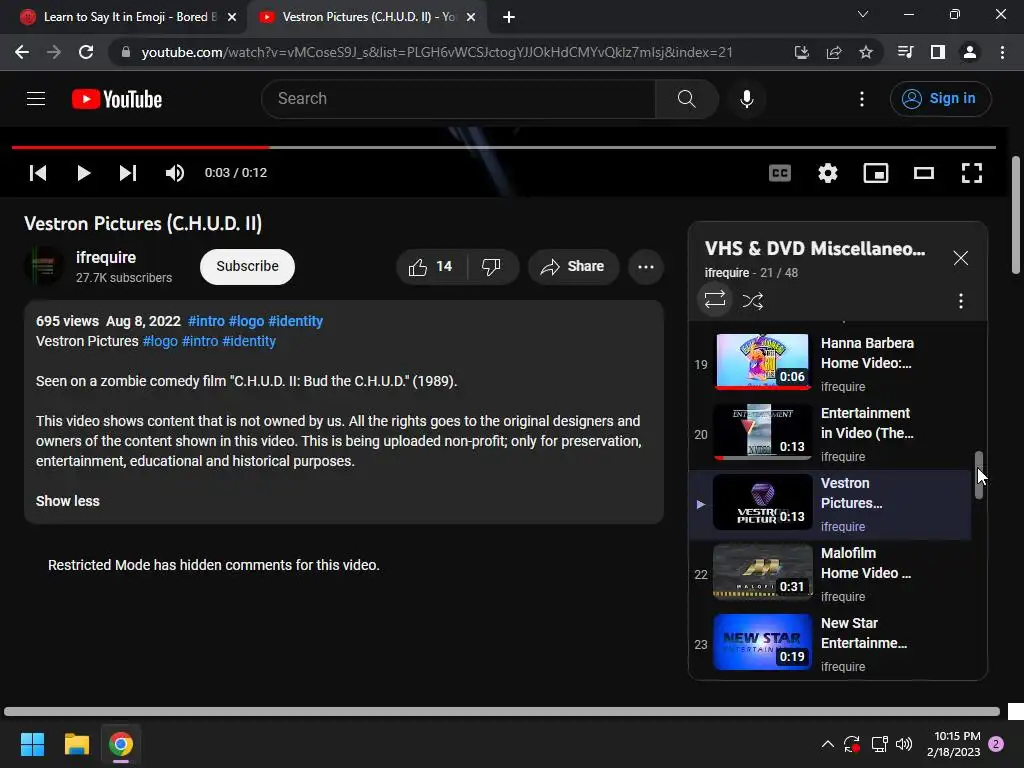
Task: Like the video with thumbs up
Action: pyautogui.click(x=431, y=266)
